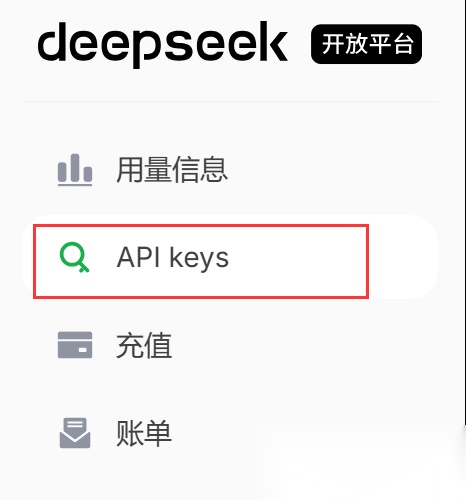Viewport: 466px width, 500px height.
Task: Open the 账单 section
Action: click(x=230, y=433)
